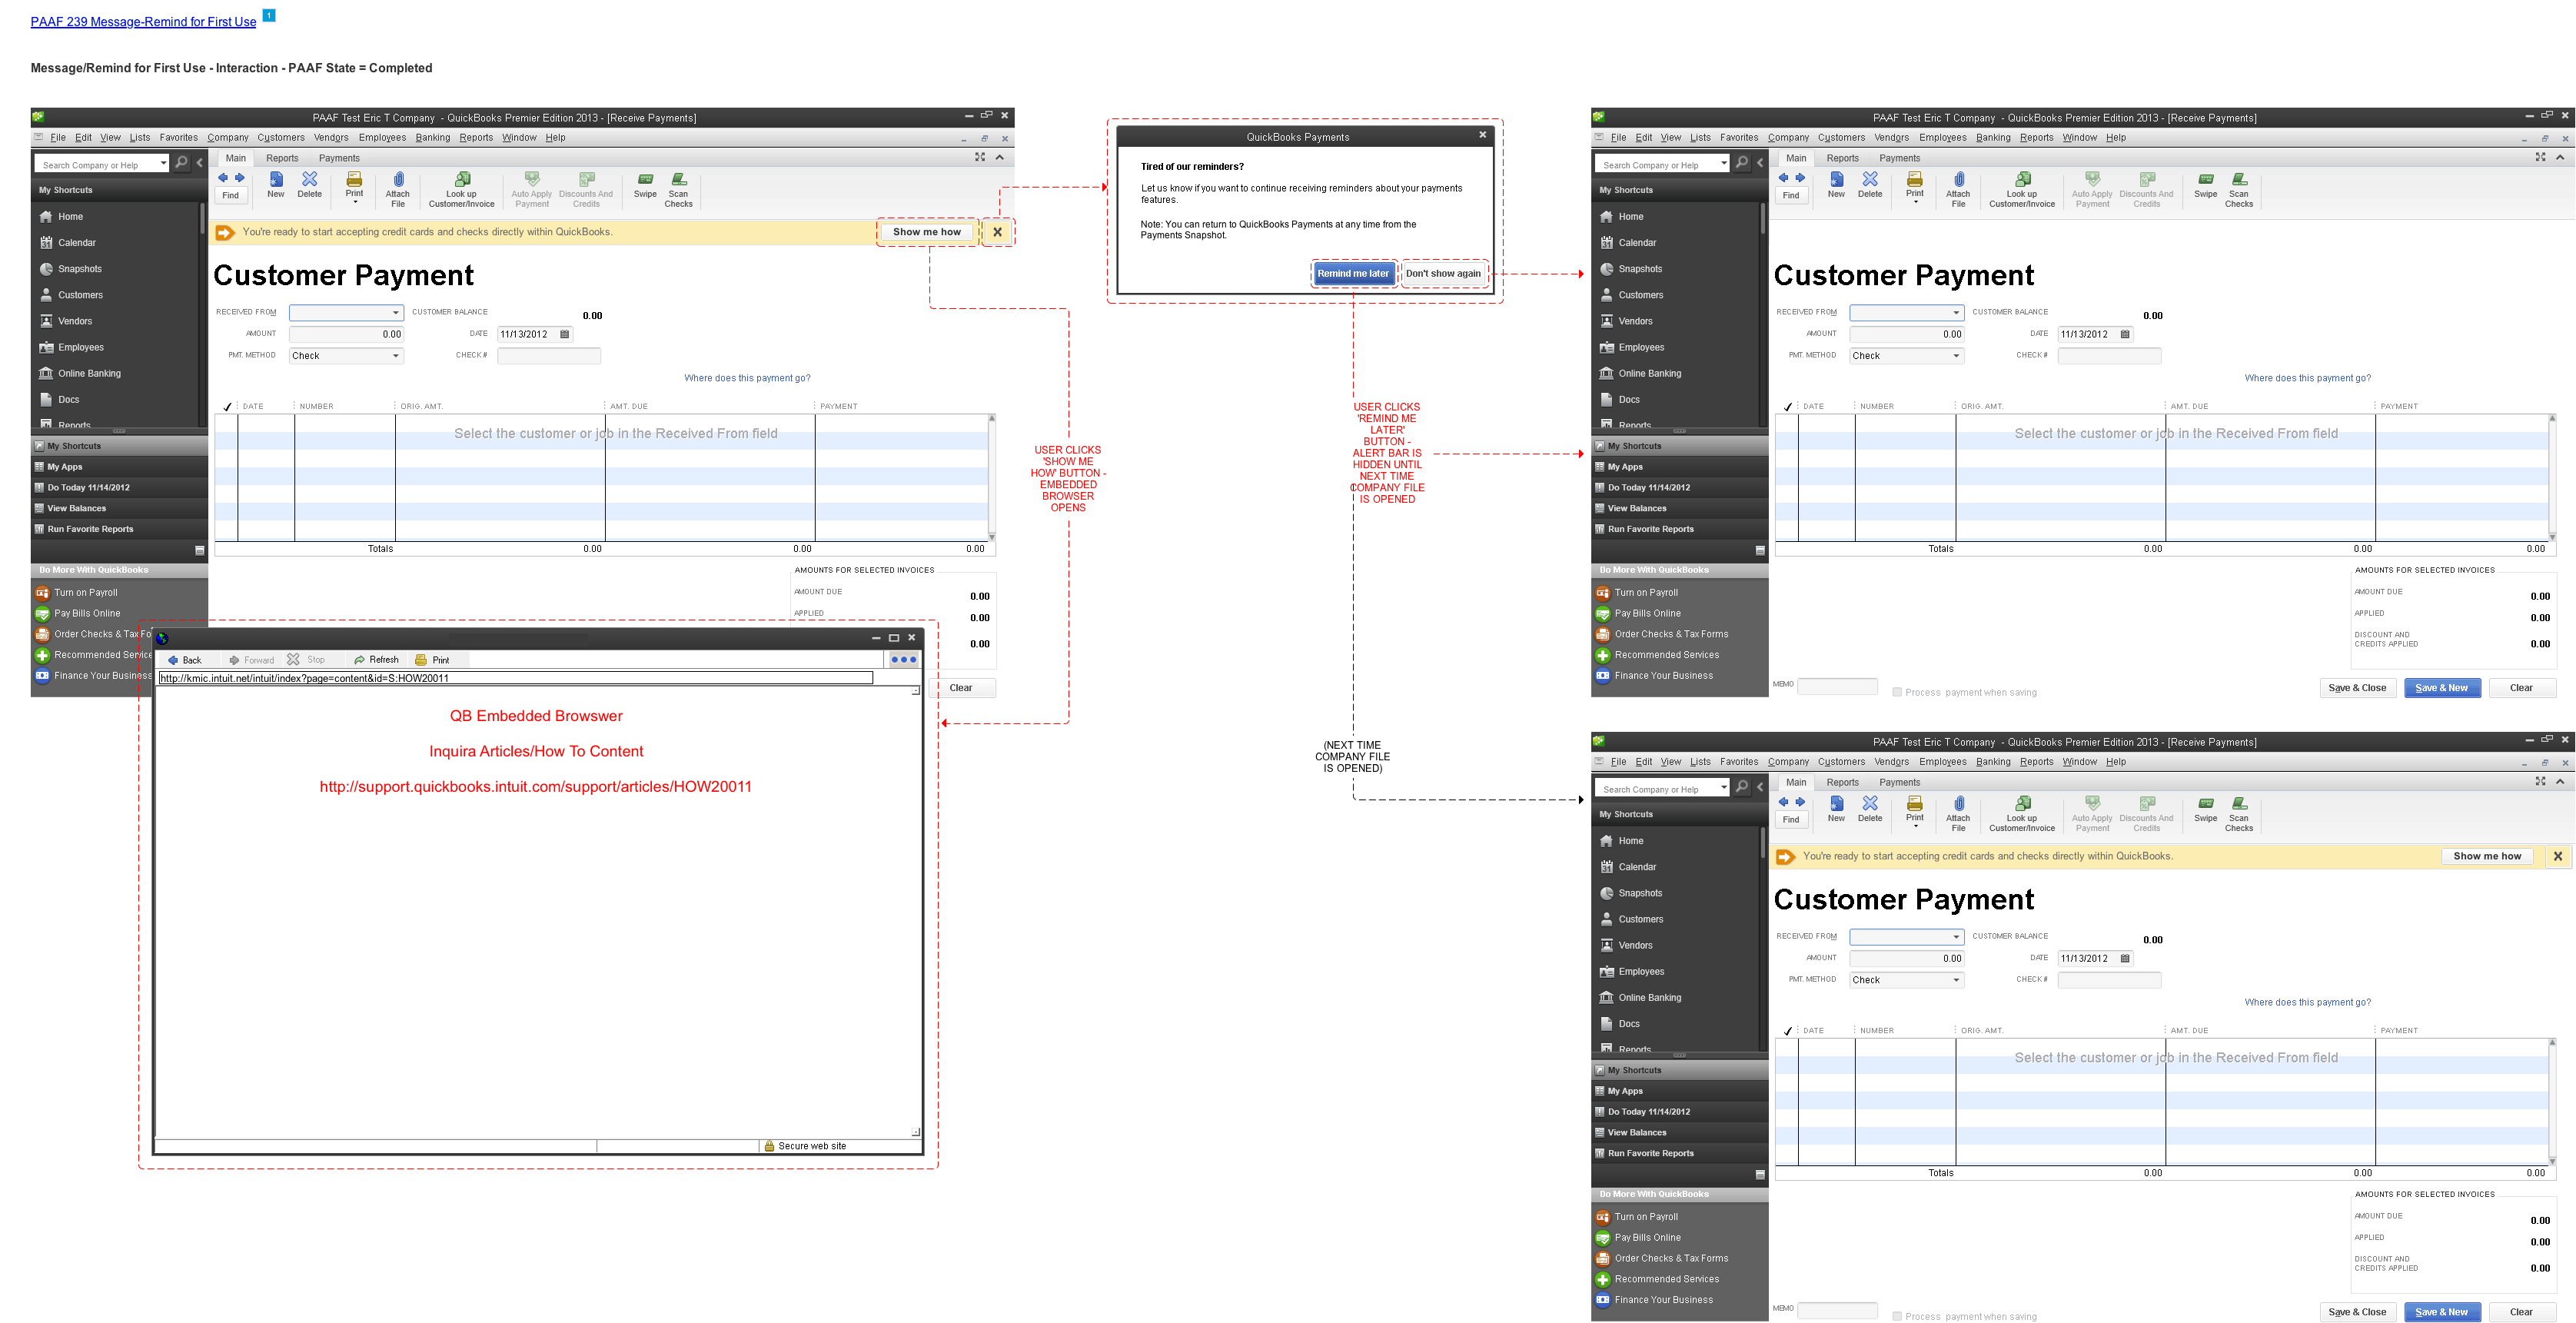The height and width of the screenshot is (1323, 2576).
Task: Click Back in the embedded browser
Action: (185, 660)
